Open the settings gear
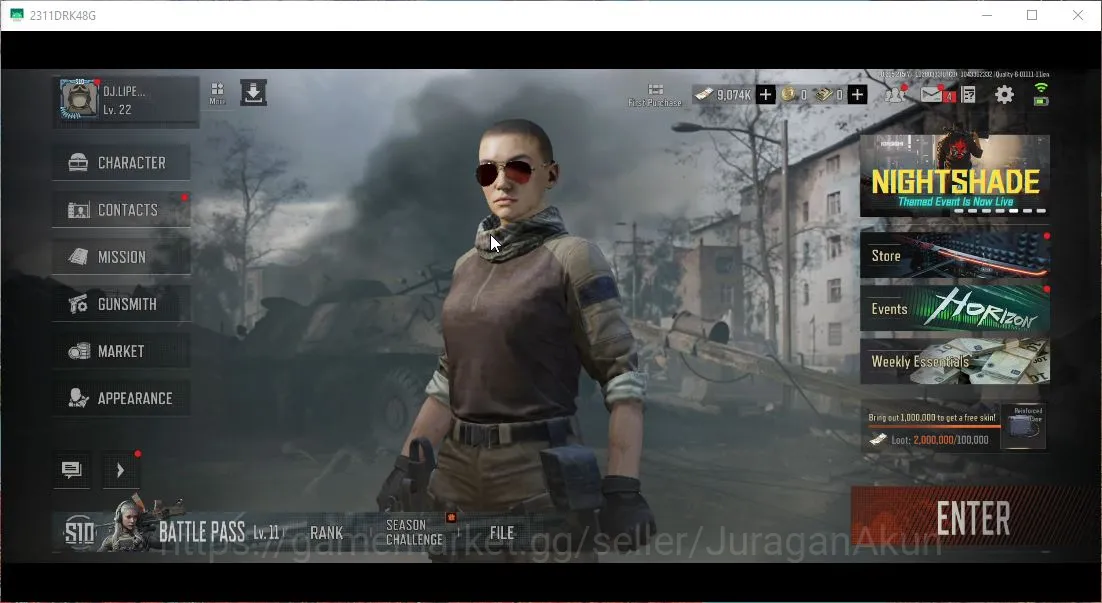This screenshot has width=1102, height=603. coord(1004,94)
